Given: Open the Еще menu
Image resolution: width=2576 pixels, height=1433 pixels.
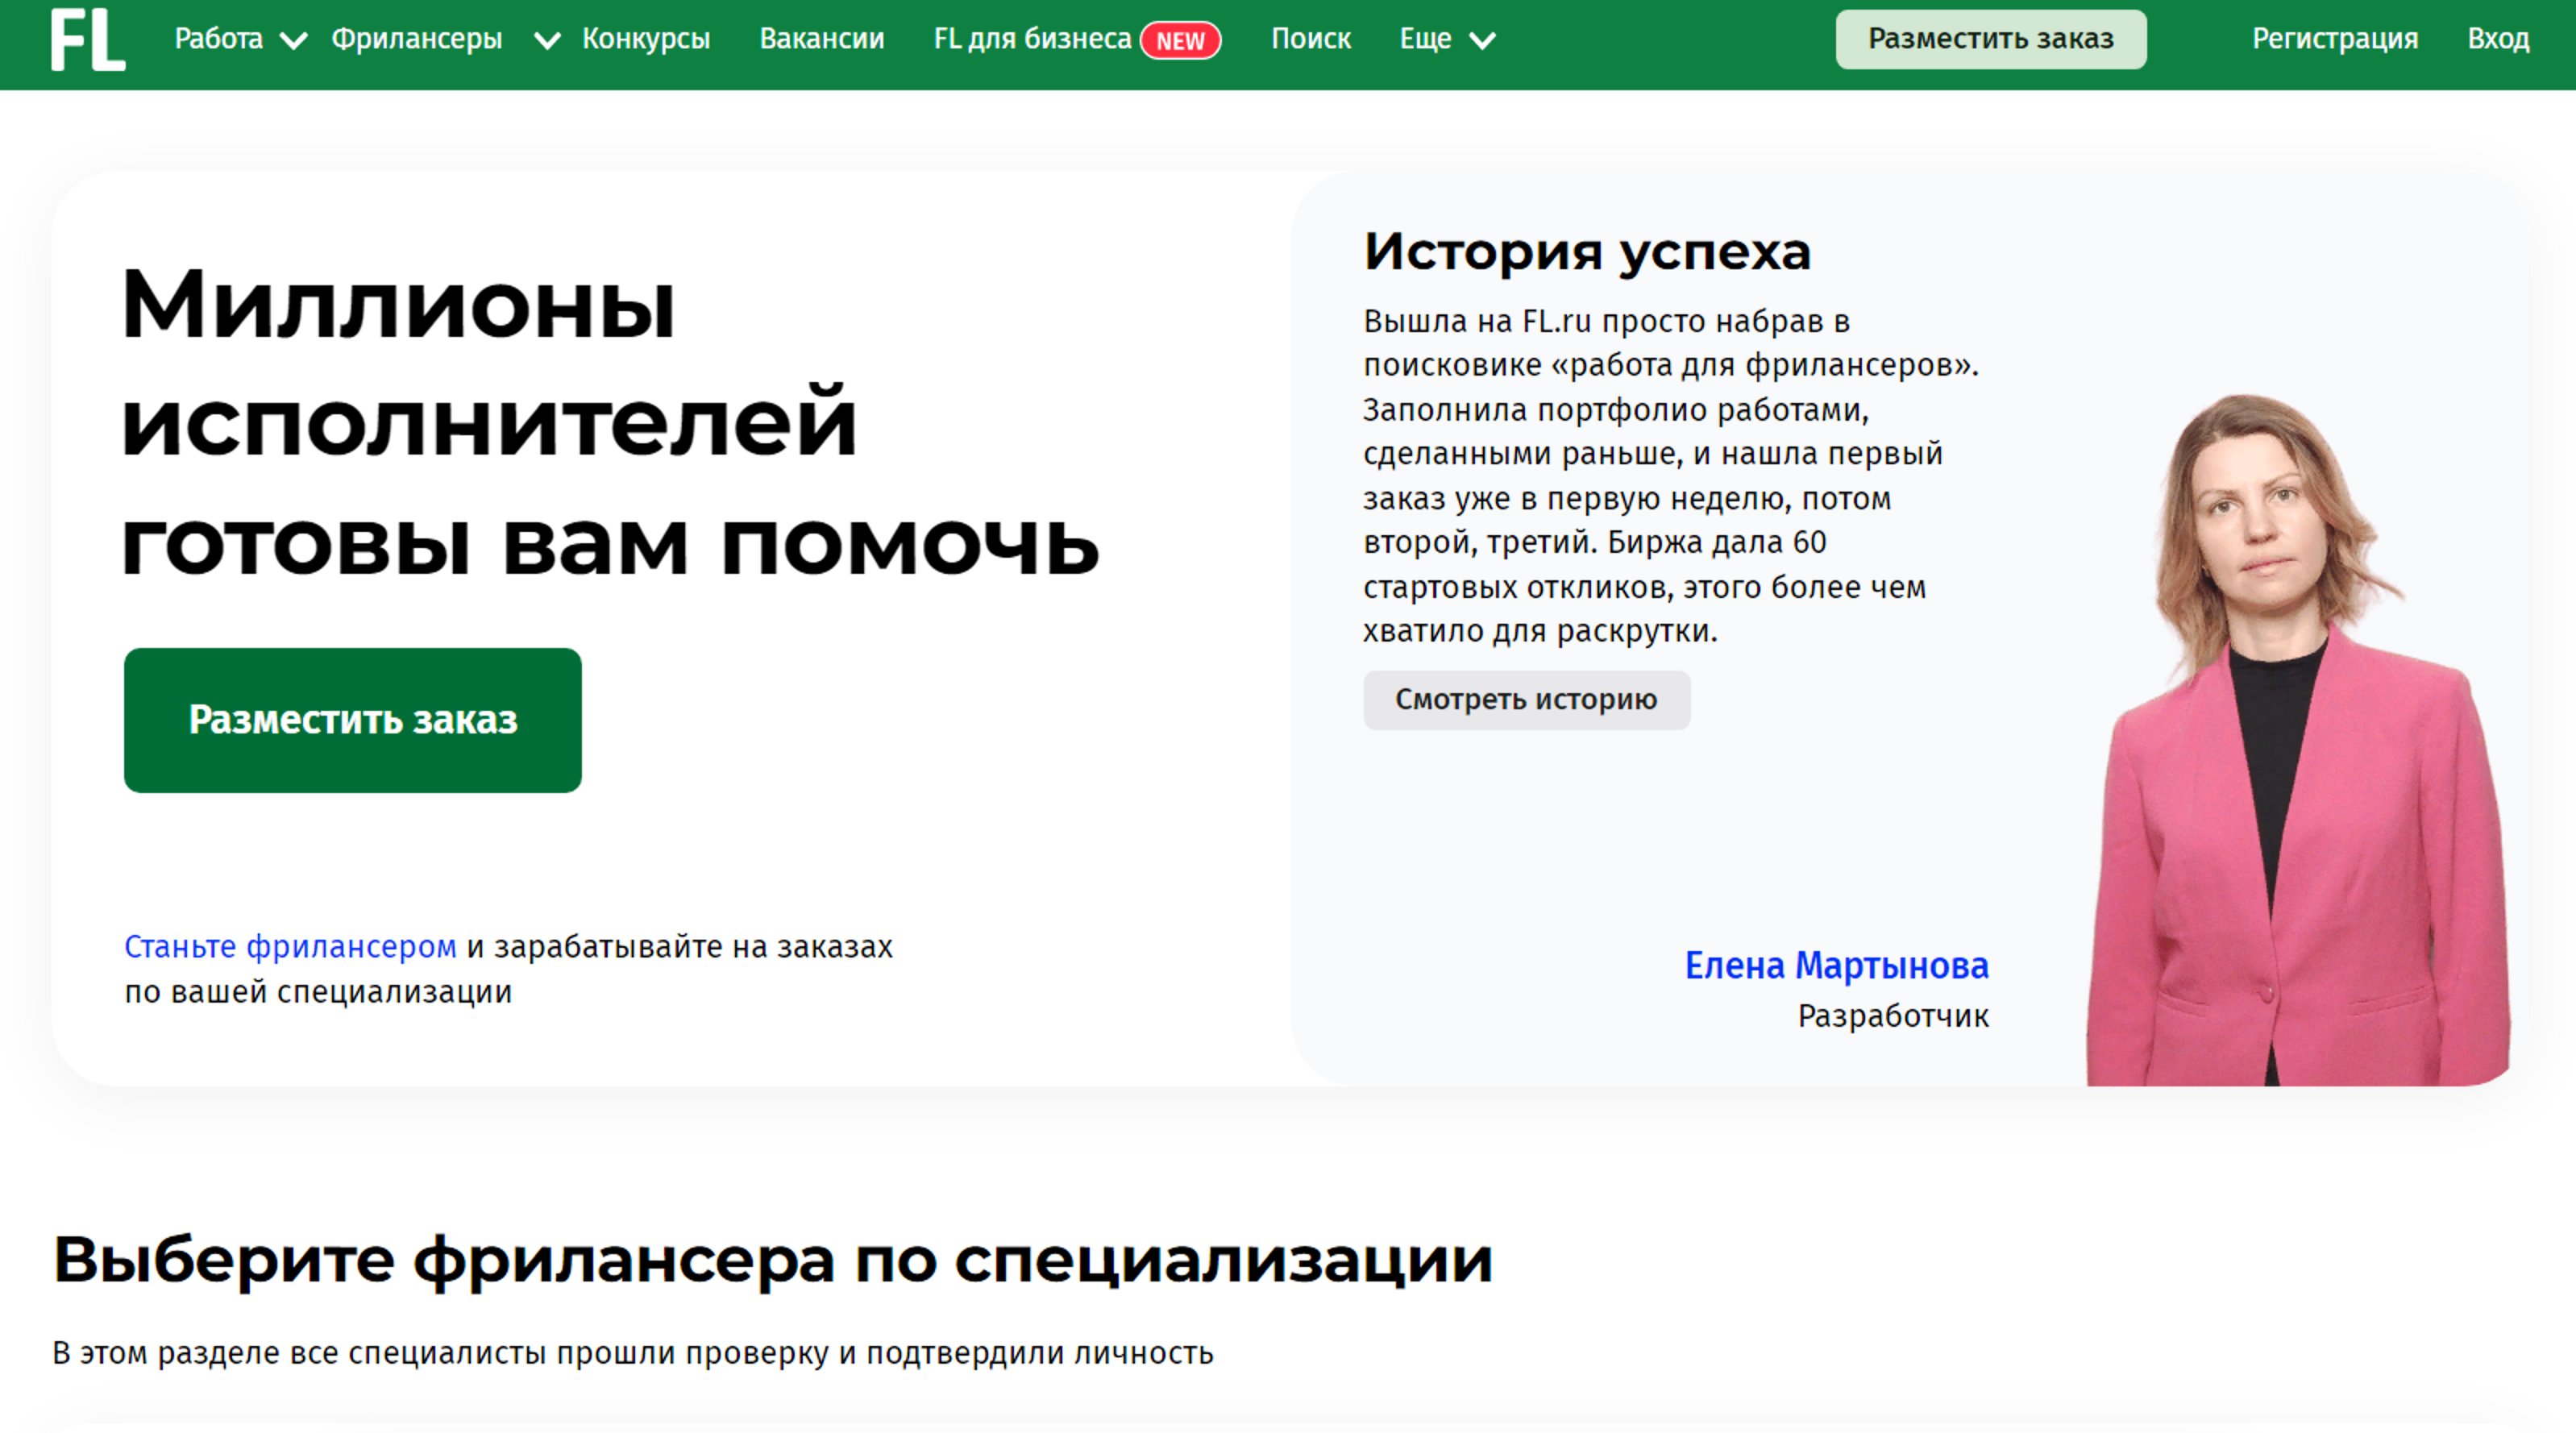Looking at the screenshot, I should [1425, 39].
